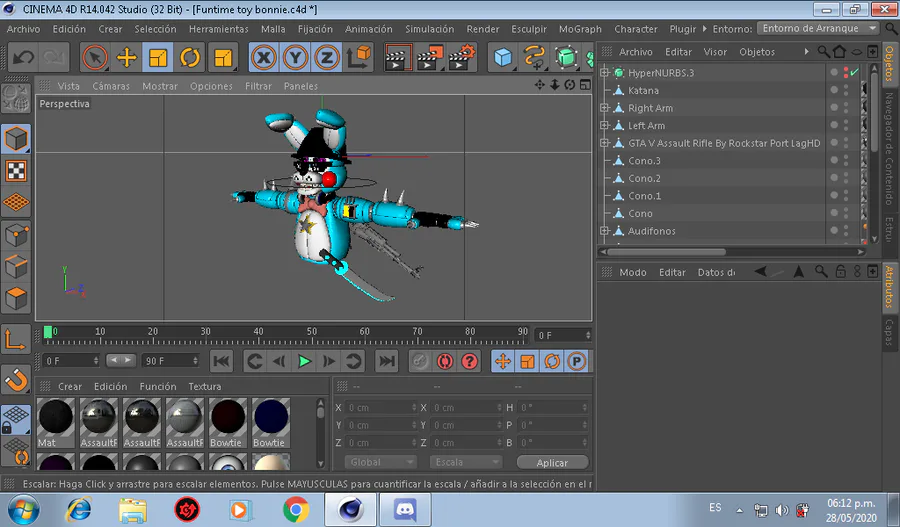Jump to start of animation
This screenshot has height=527, width=900.
[222, 361]
